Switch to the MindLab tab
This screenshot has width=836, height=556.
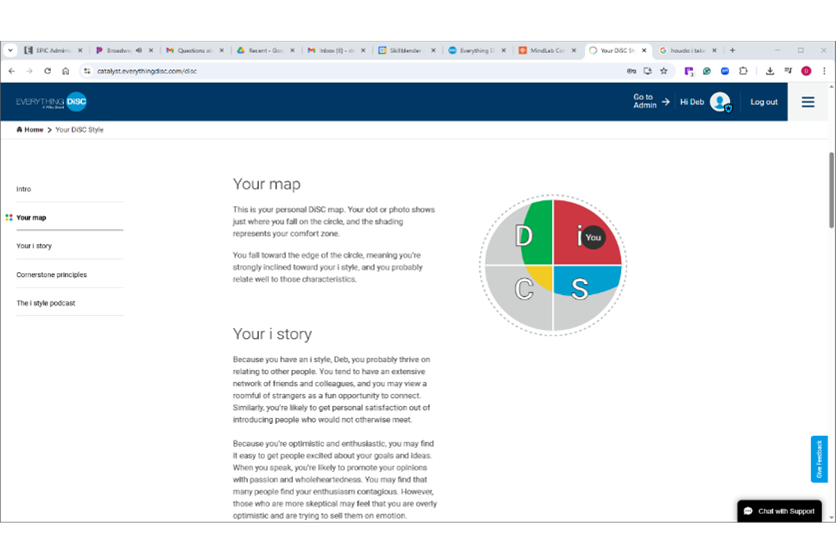click(x=546, y=50)
